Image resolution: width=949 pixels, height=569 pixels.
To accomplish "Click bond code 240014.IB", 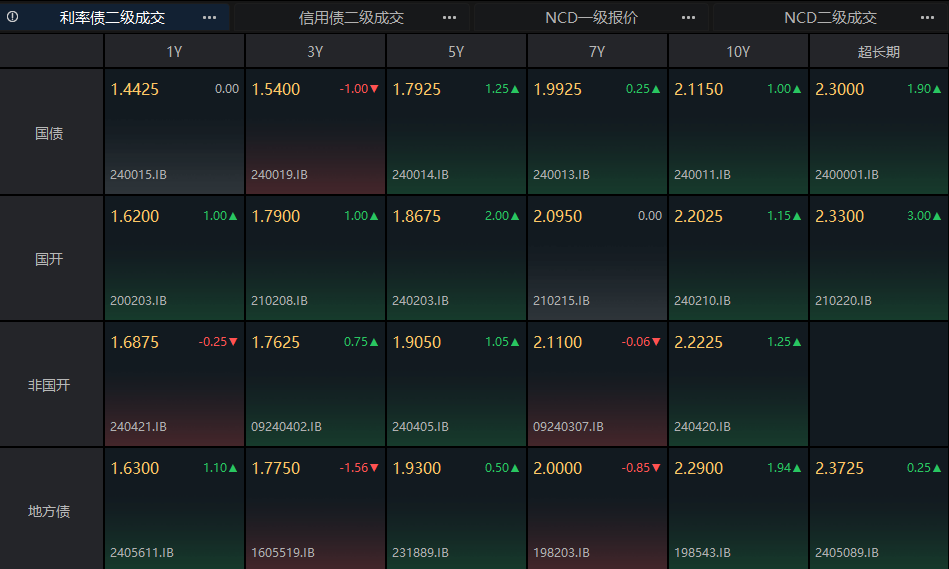I will pyautogui.click(x=420, y=174).
